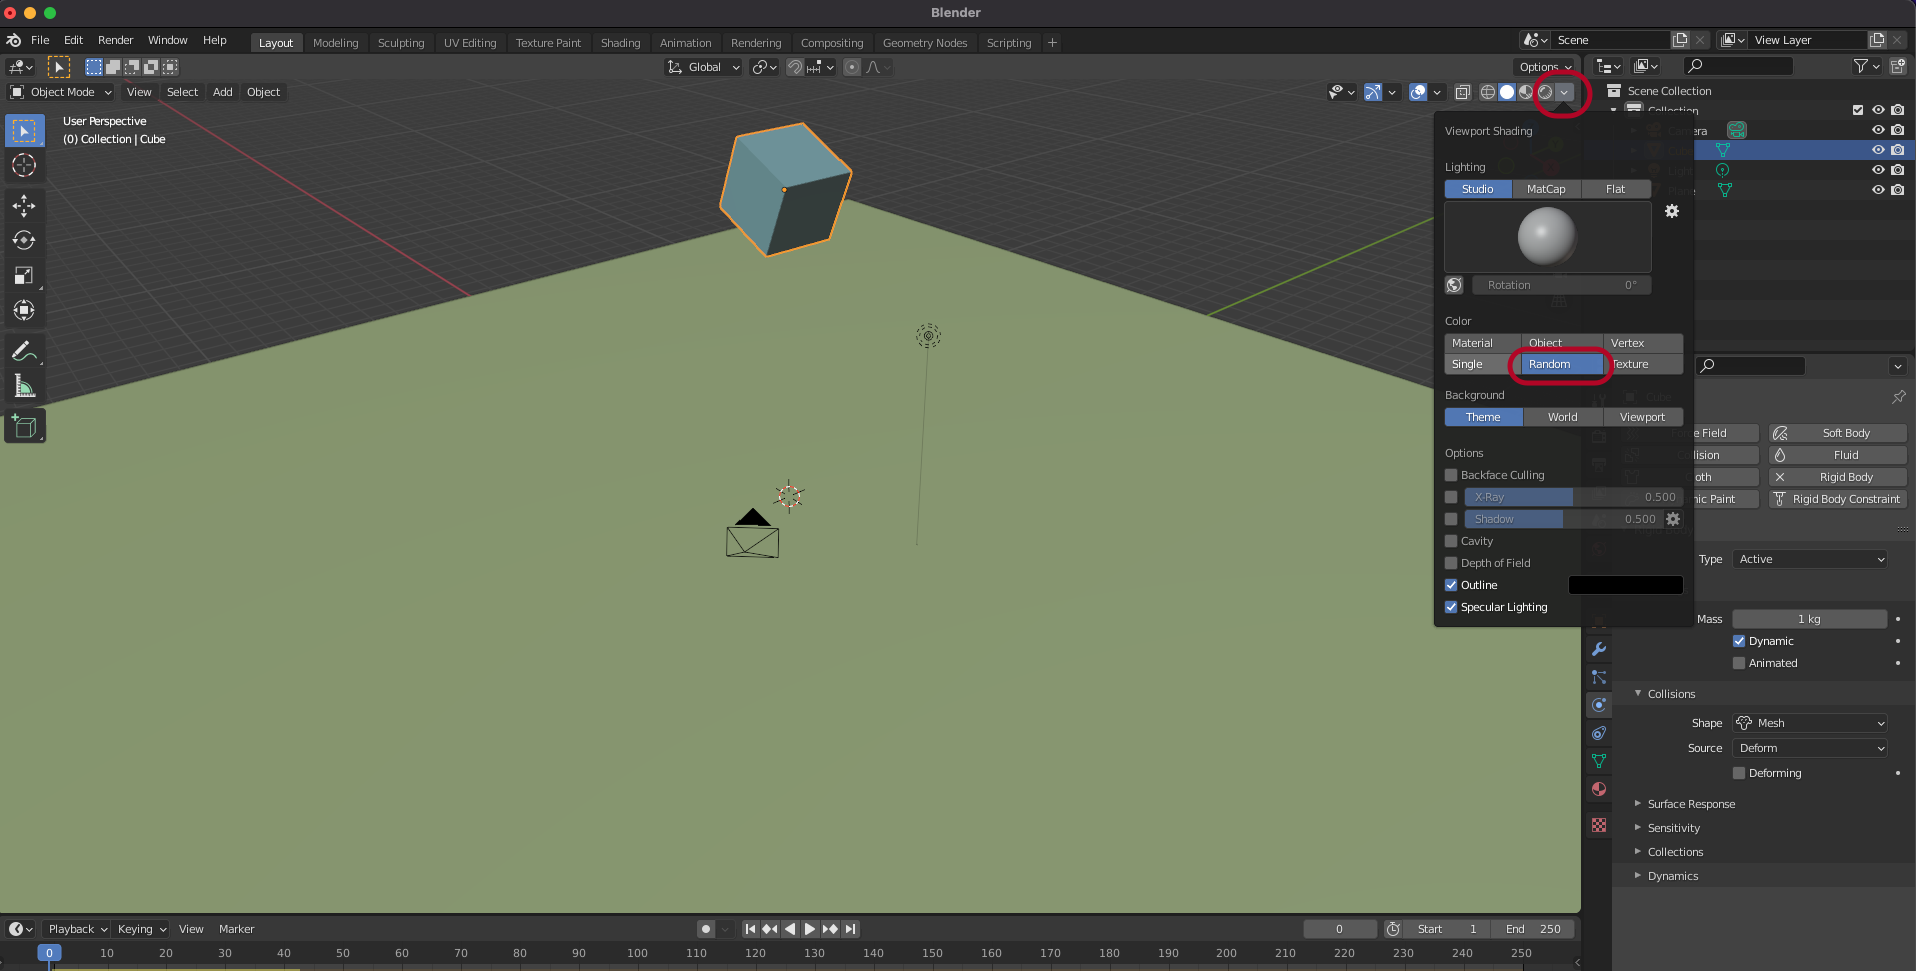Image resolution: width=1916 pixels, height=971 pixels.
Task: Select the Annotate tool
Action: [x=25, y=351]
